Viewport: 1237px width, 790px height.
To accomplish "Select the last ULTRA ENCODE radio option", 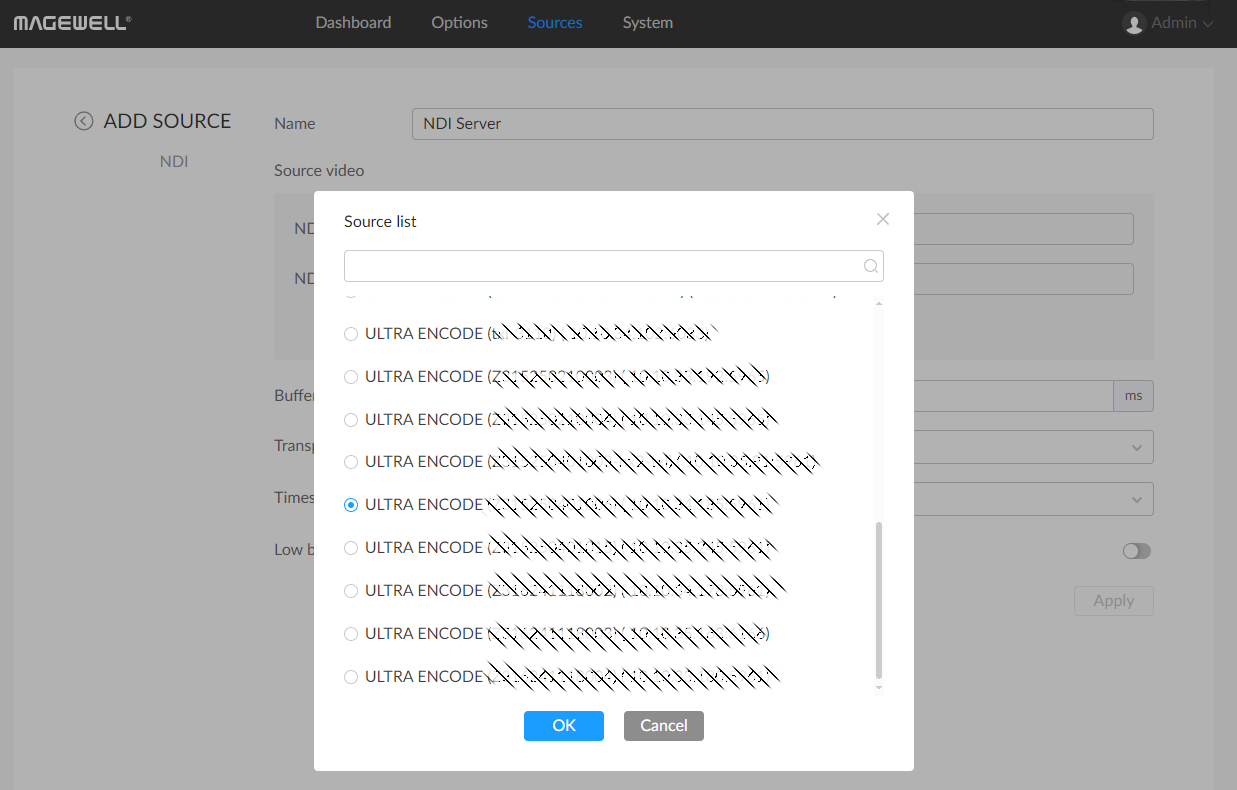I will [x=351, y=677].
